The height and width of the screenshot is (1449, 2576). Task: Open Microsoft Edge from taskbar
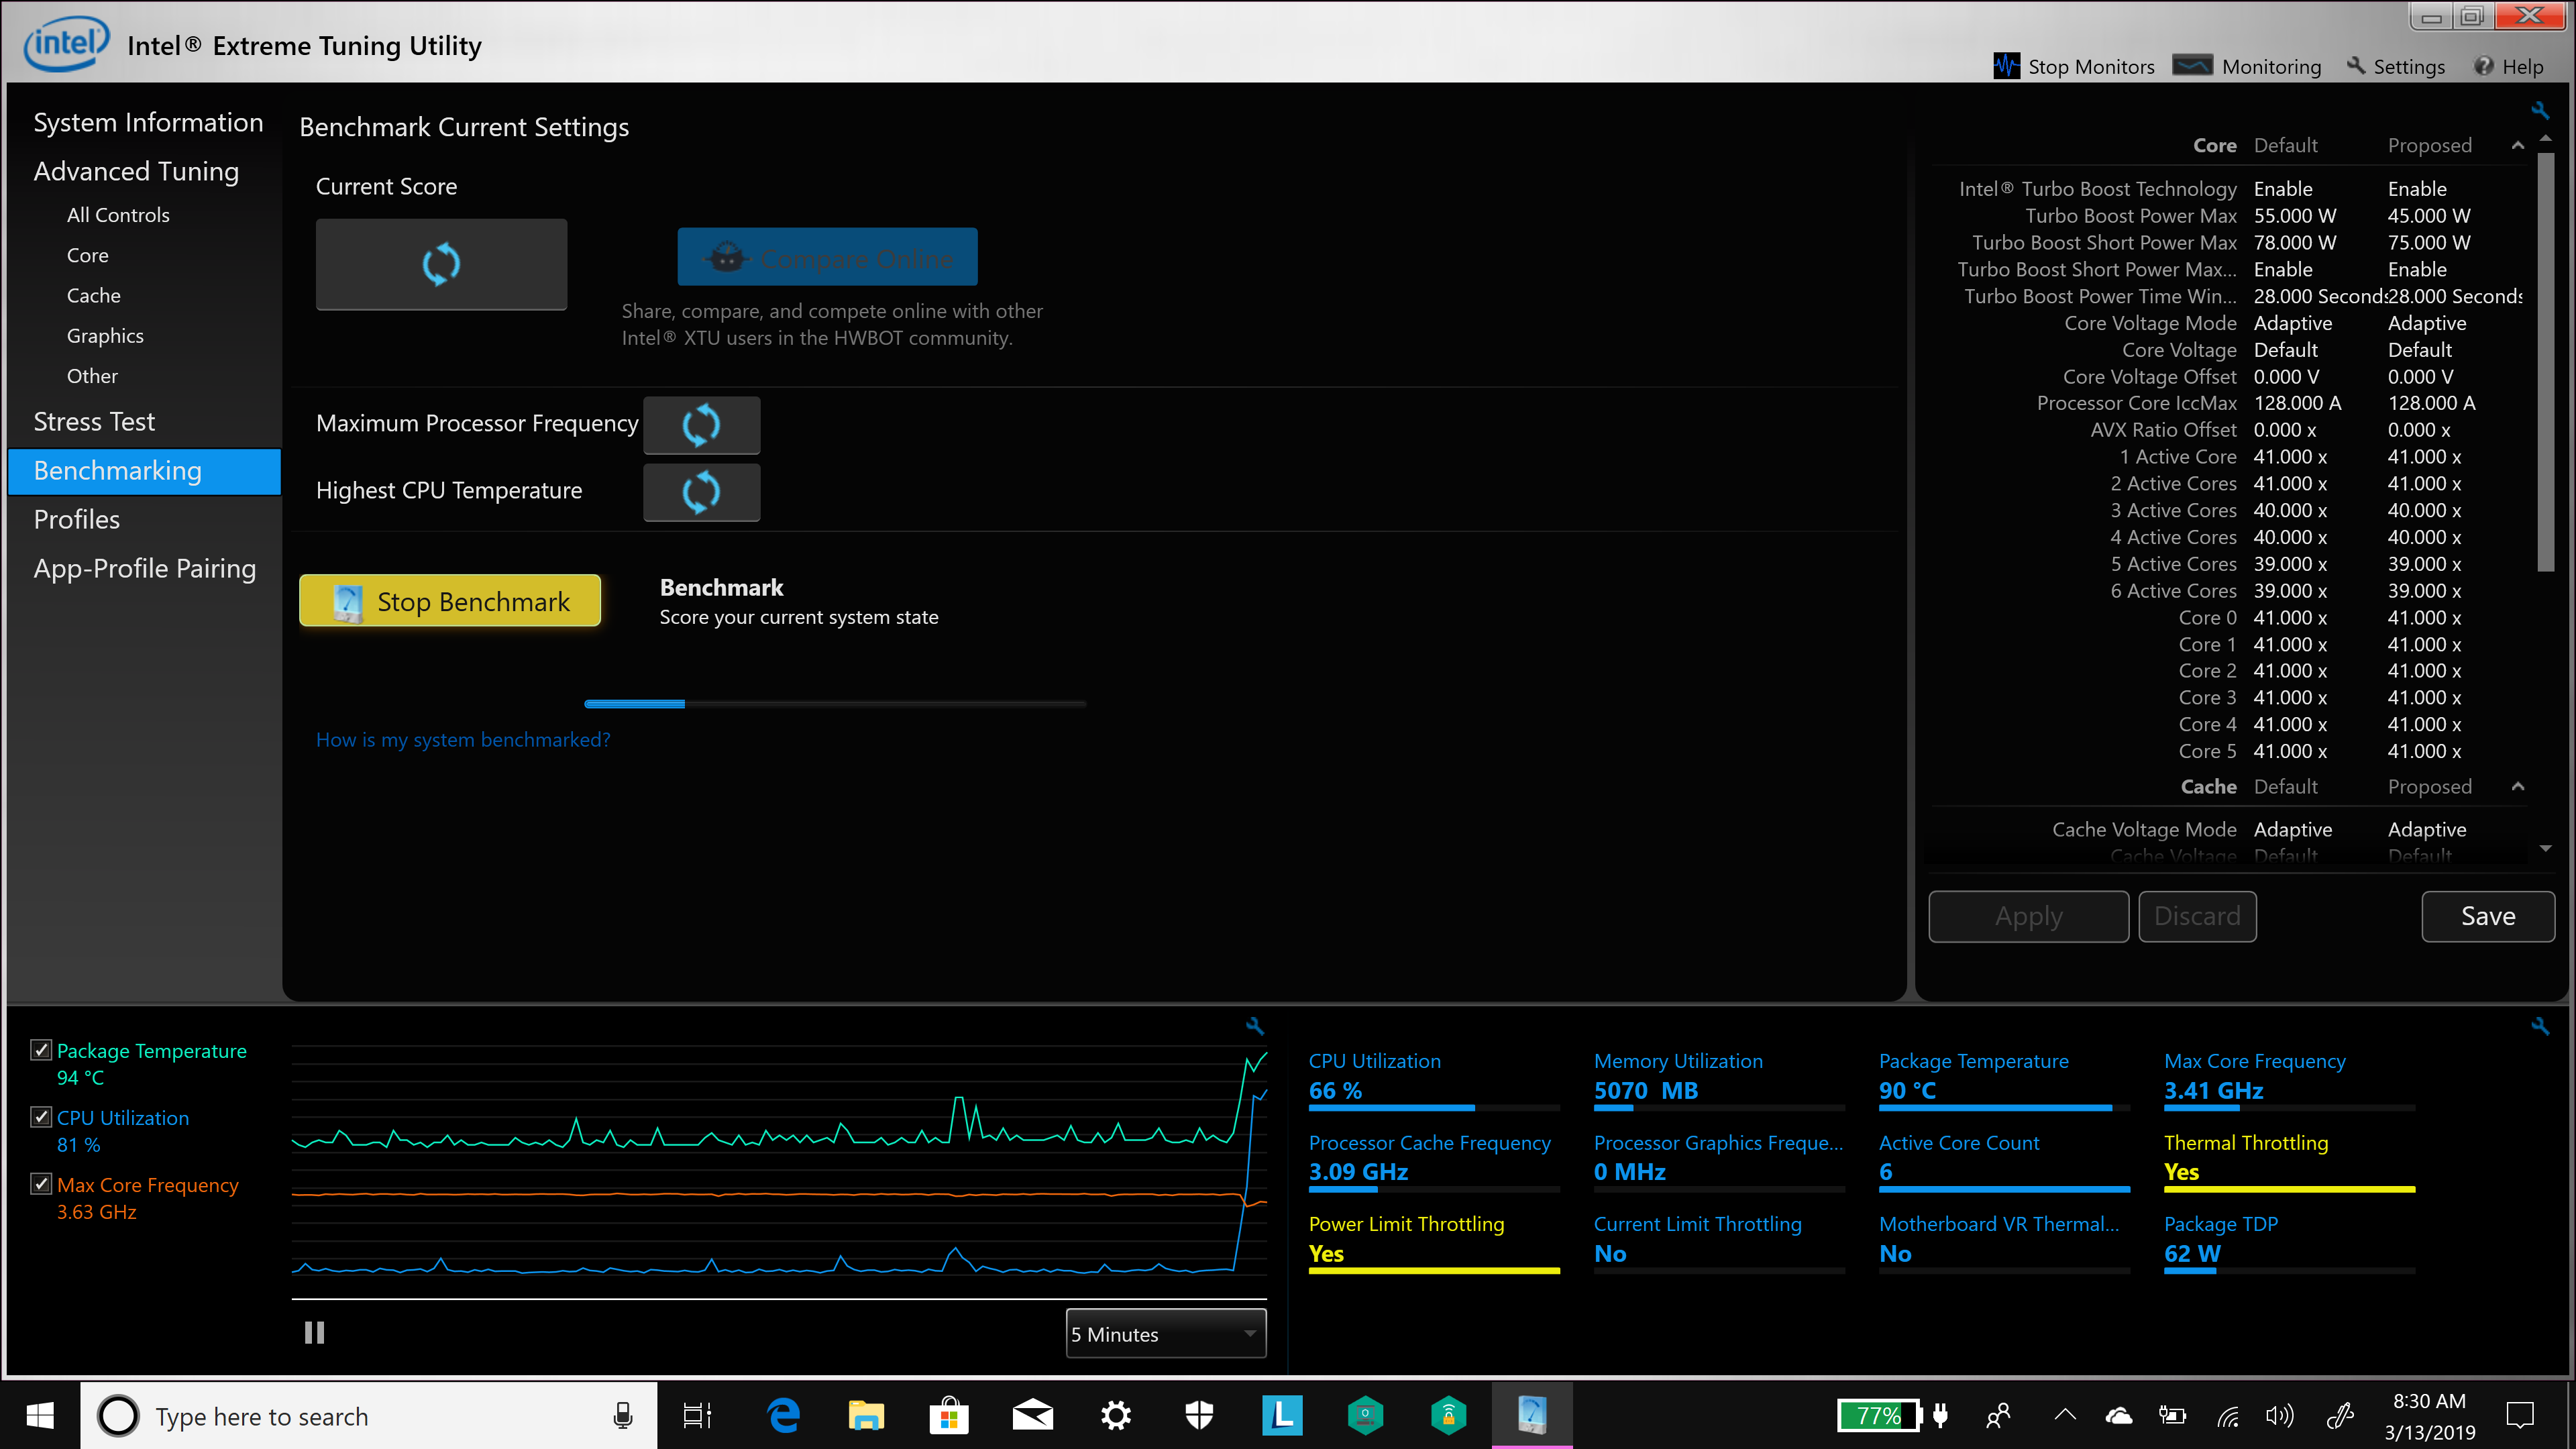(783, 1416)
